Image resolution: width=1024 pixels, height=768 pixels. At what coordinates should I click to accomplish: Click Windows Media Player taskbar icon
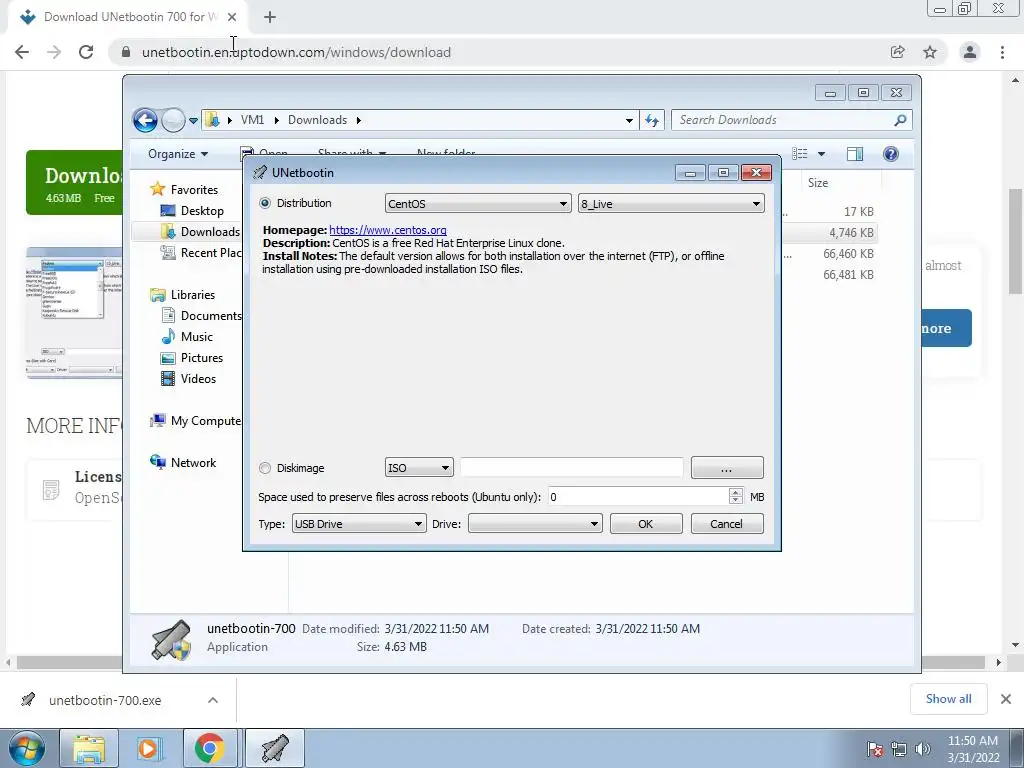pos(149,748)
